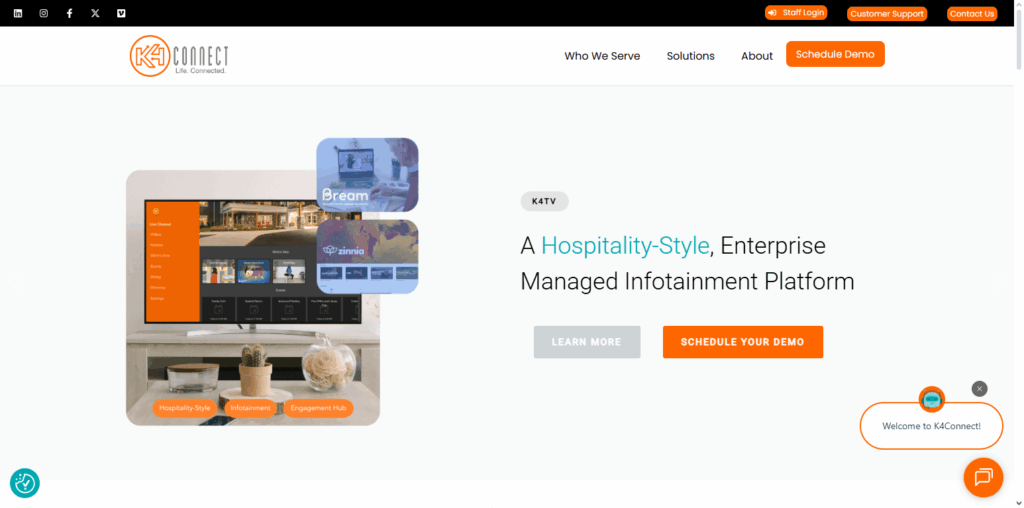This screenshot has width=1024, height=508.
Task: Expand the About menu
Action: click(757, 56)
